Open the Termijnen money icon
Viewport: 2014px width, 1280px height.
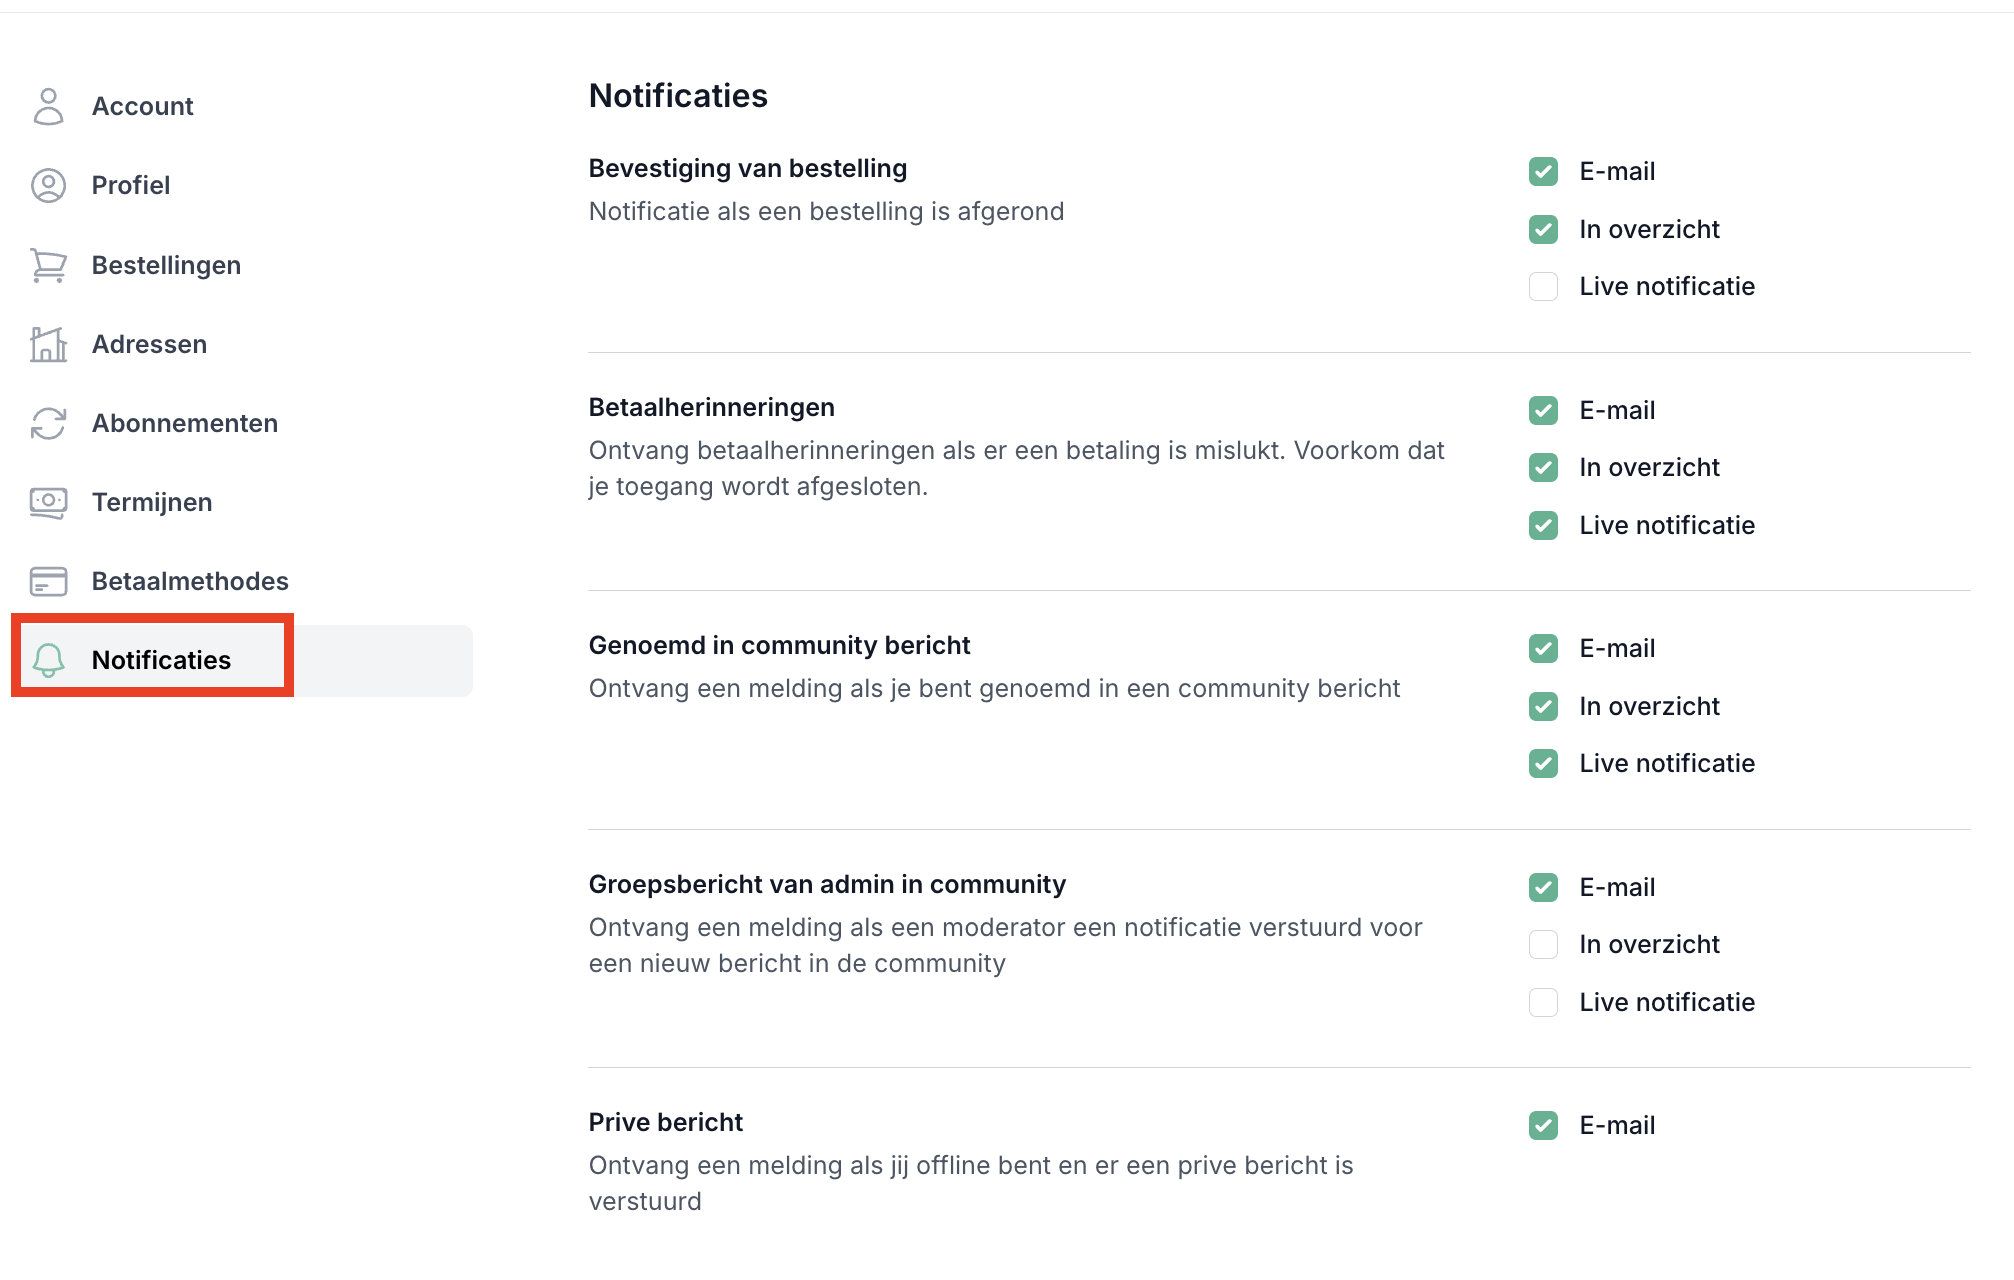(48, 502)
